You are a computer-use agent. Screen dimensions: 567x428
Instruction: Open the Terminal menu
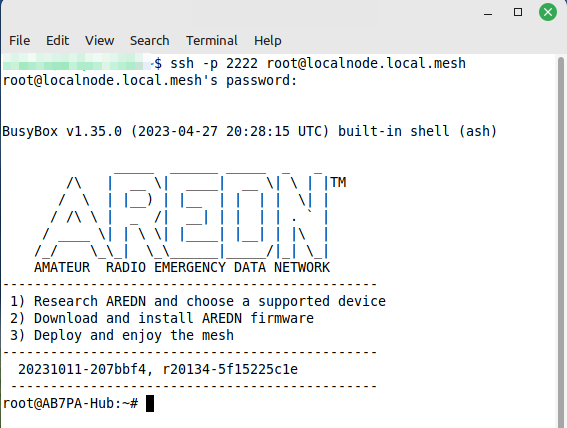coord(212,40)
